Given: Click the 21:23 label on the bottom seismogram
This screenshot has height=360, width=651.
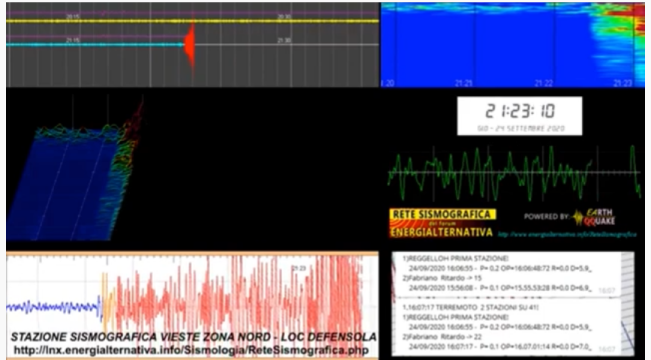Looking at the screenshot, I should pyautogui.click(x=299, y=269).
